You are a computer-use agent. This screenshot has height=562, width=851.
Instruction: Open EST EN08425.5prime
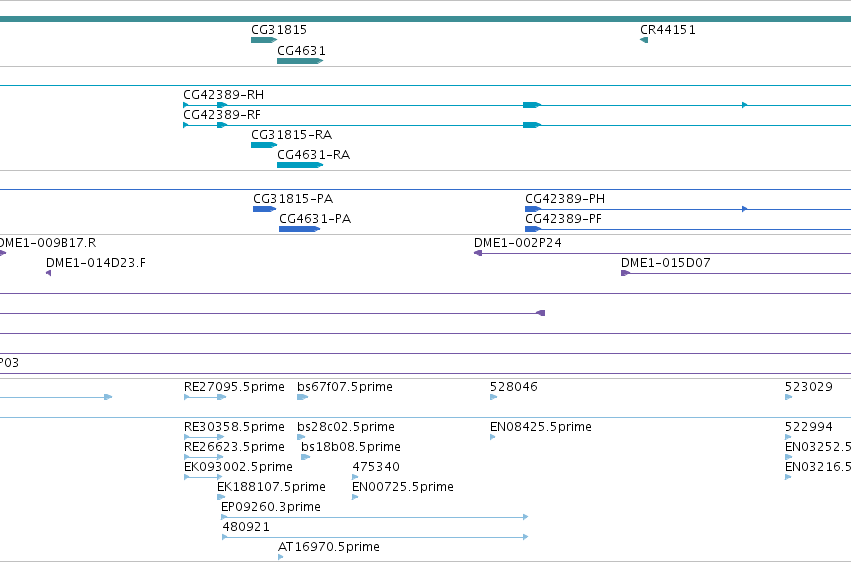(x=541, y=427)
